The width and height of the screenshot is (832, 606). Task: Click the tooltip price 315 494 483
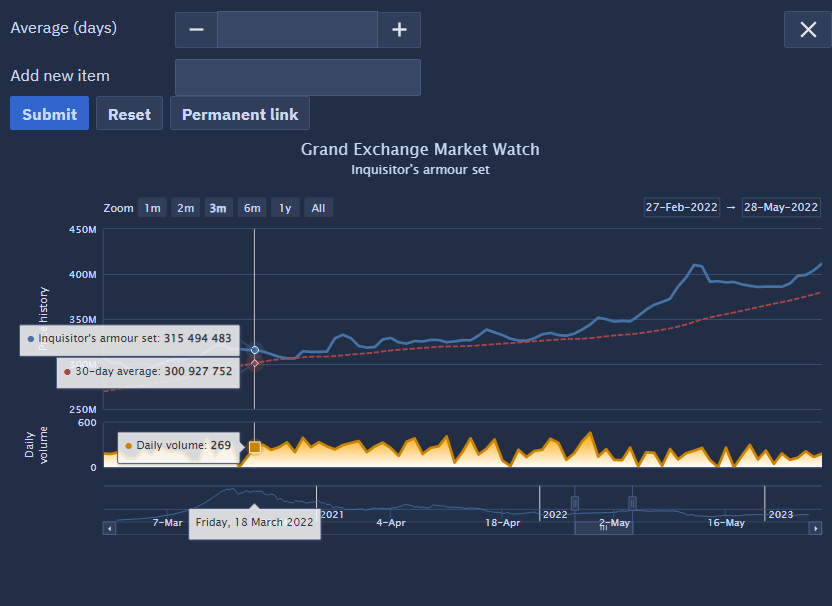pyautogui.click(x=197, y=339)
